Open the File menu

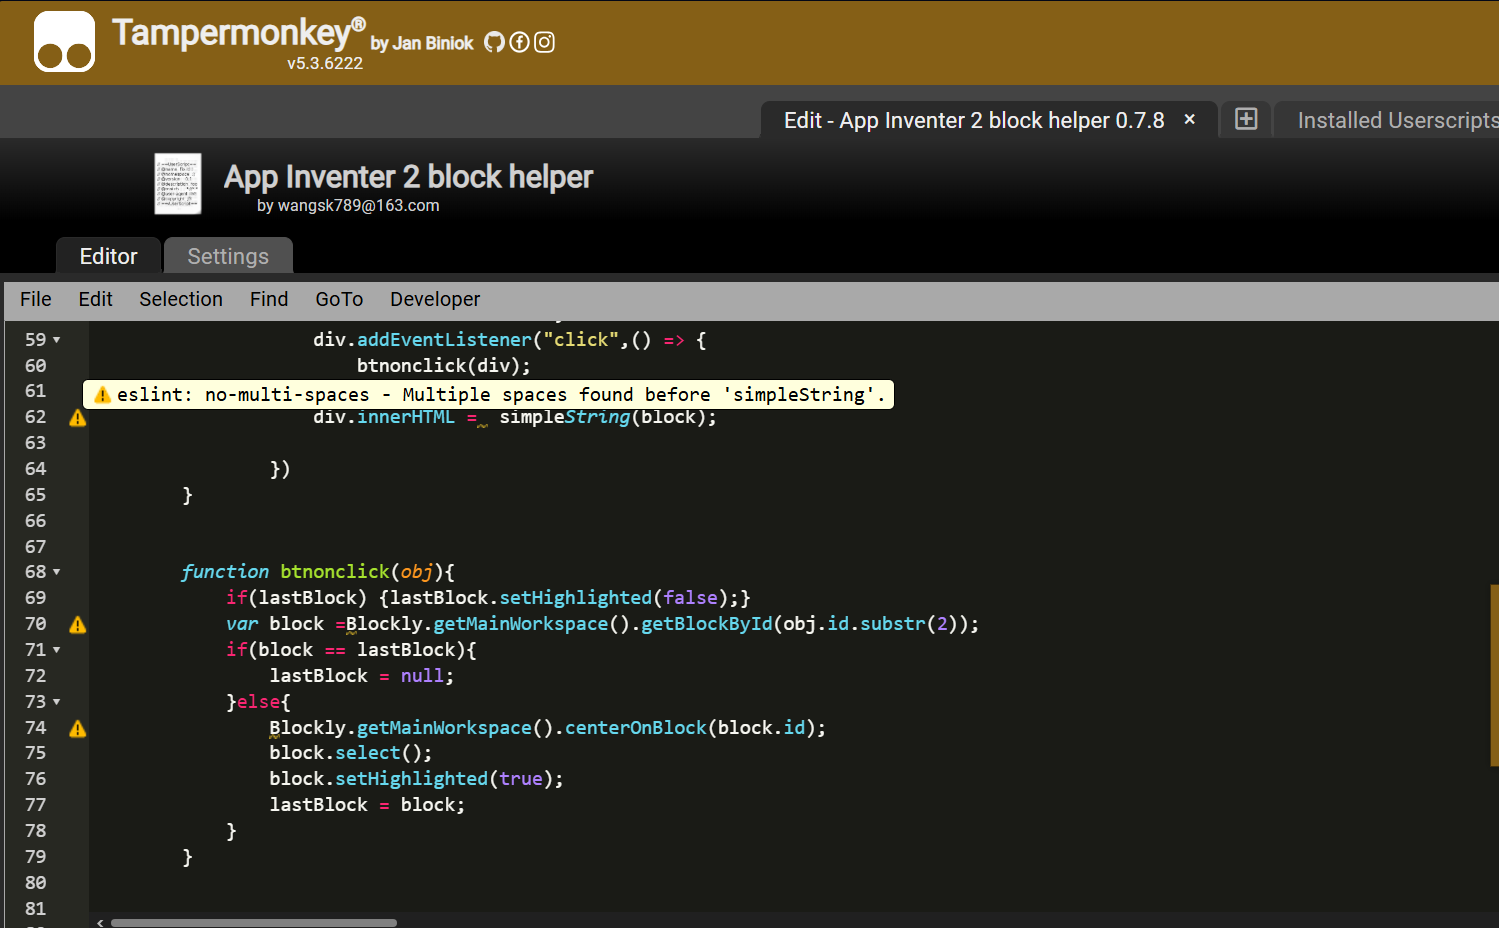(36, 299)
